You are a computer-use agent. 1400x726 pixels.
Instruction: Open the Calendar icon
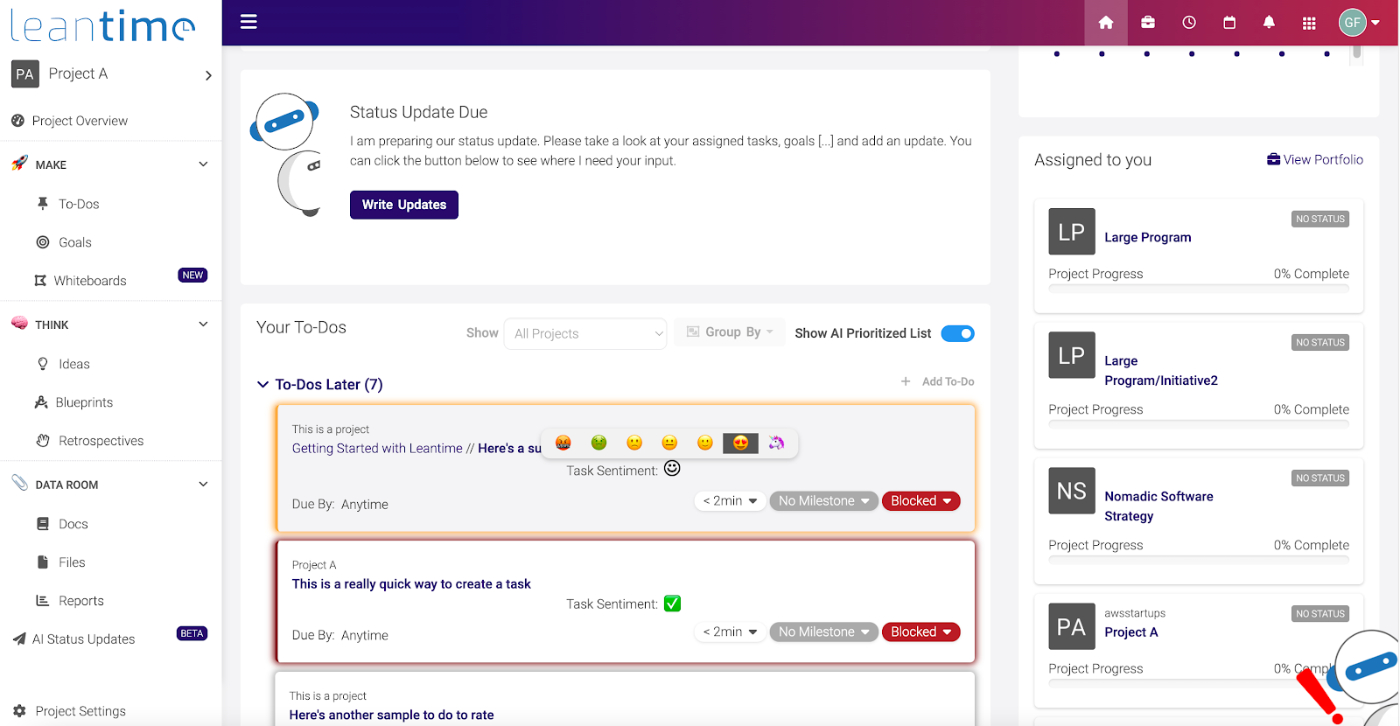coord(1229,21)
